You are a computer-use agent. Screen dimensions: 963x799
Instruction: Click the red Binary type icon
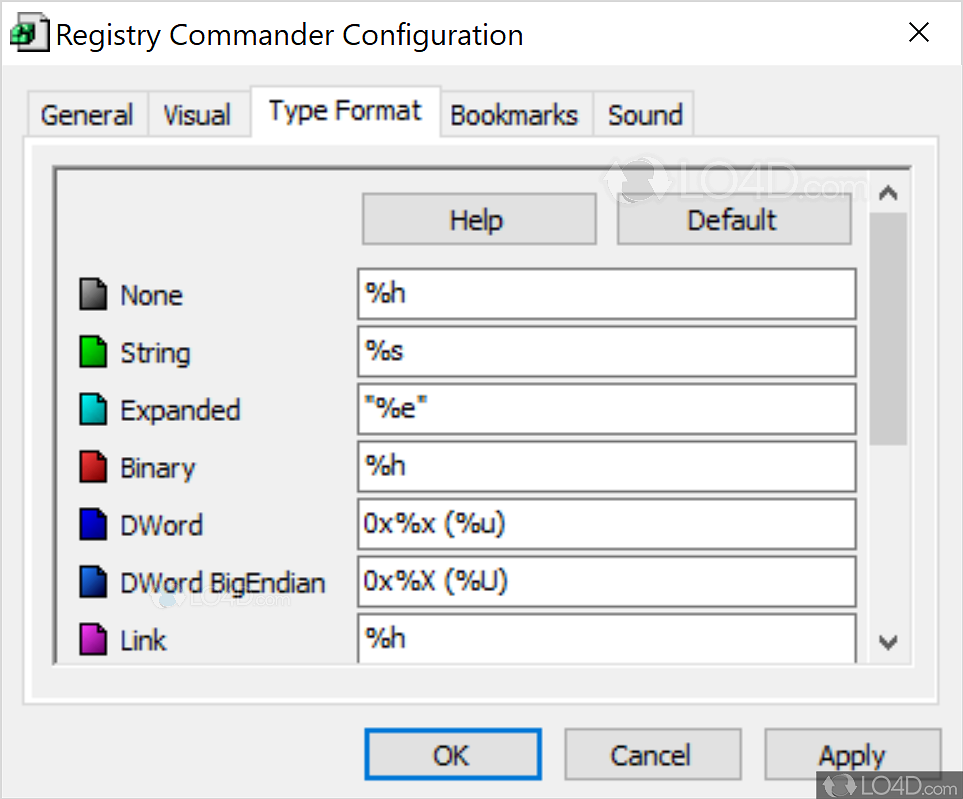(x=95, y=467)
